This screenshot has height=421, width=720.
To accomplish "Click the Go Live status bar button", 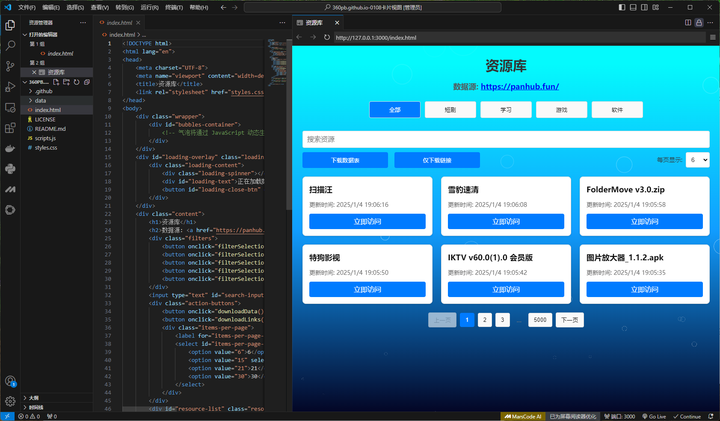I will tap(655, 416).
